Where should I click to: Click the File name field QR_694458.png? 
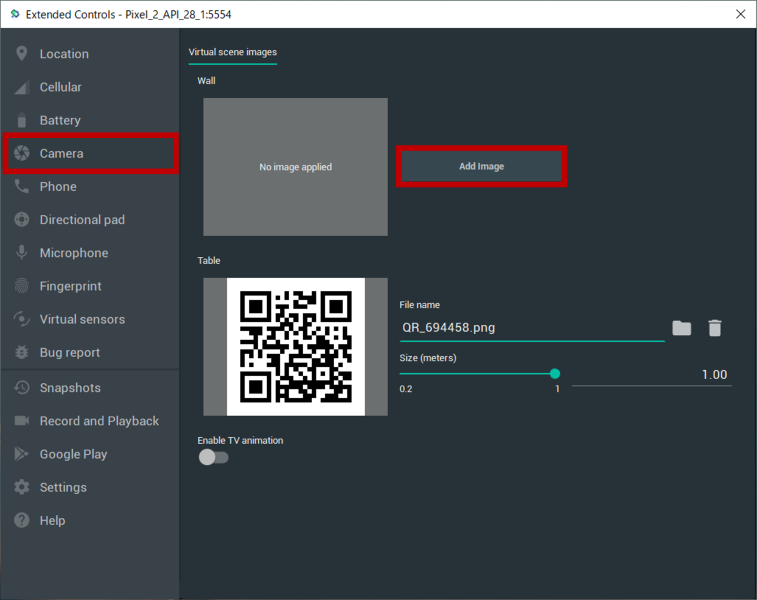pyautogui.click(x=532, y=328)
